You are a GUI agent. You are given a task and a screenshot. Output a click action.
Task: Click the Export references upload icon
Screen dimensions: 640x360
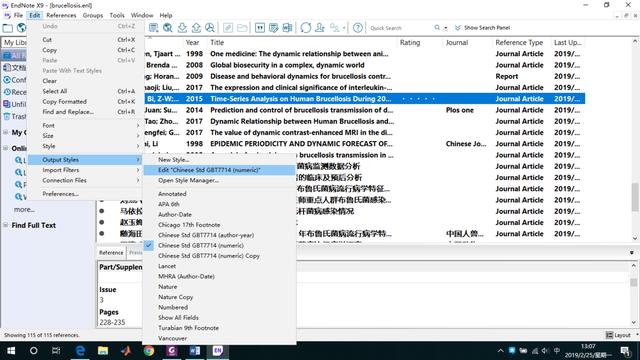(x=196, y=28)
